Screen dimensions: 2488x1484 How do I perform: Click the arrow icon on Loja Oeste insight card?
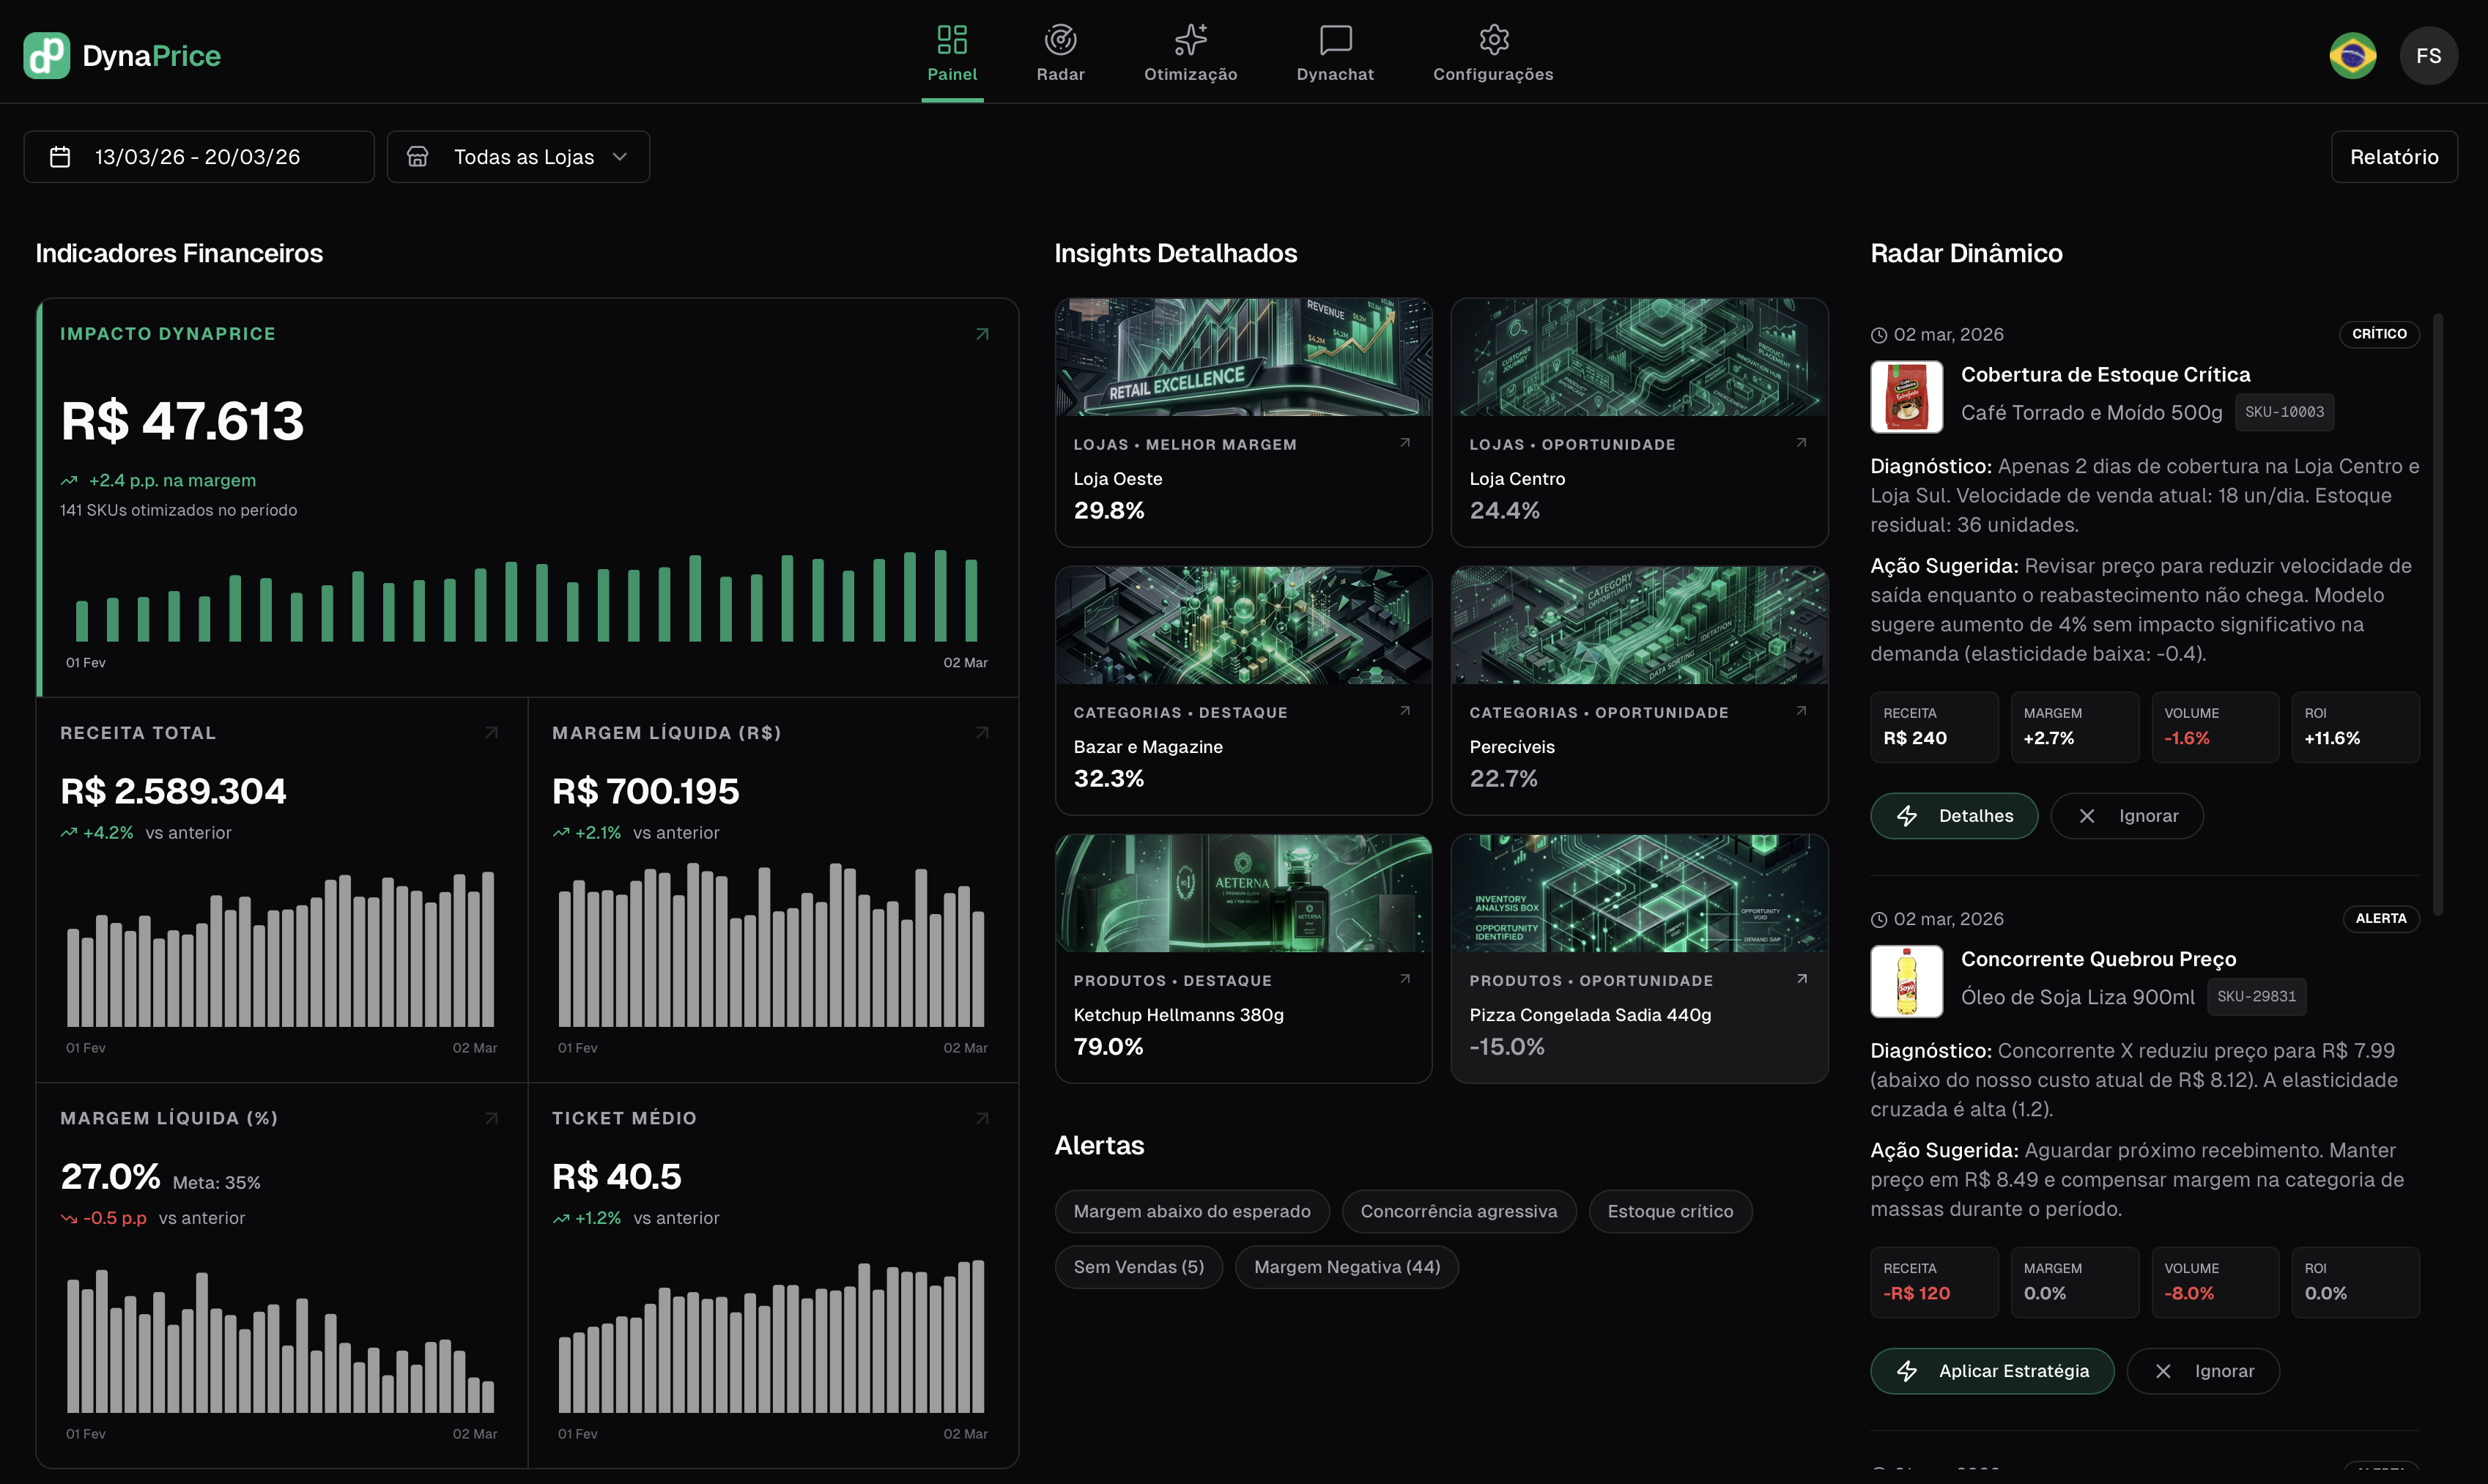[x=1406, y=444]
